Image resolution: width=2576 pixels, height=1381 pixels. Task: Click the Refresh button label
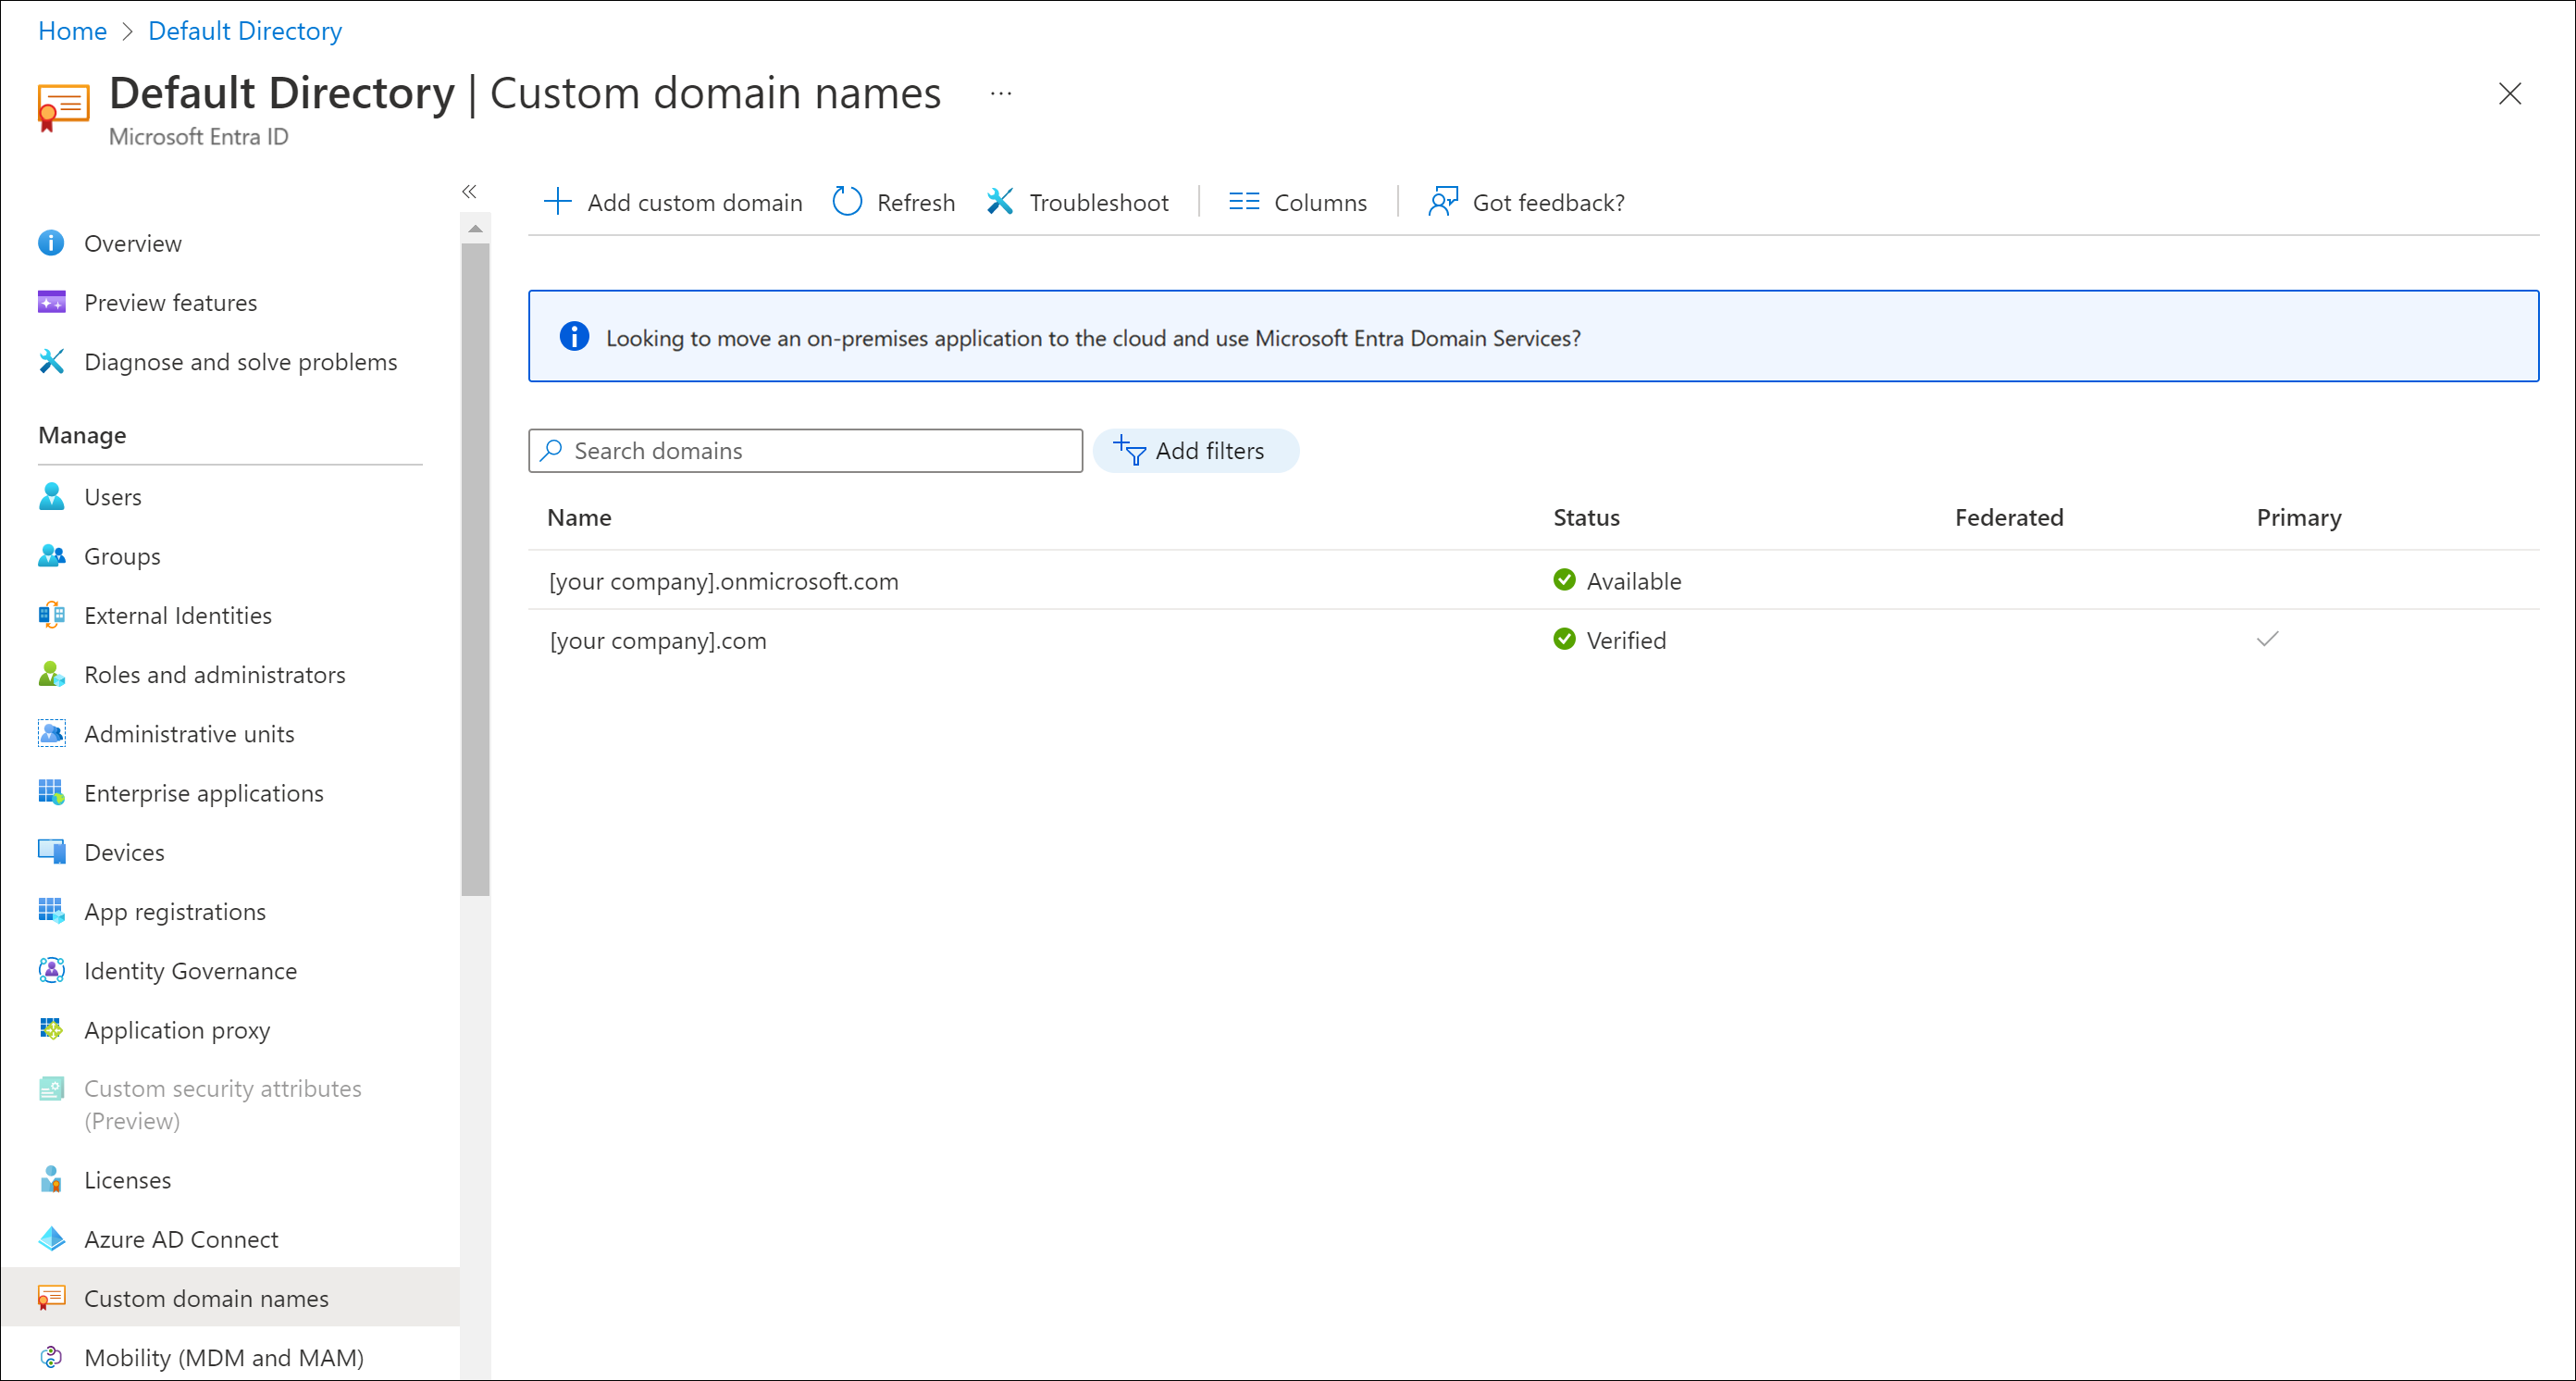(x=915, y=203)
